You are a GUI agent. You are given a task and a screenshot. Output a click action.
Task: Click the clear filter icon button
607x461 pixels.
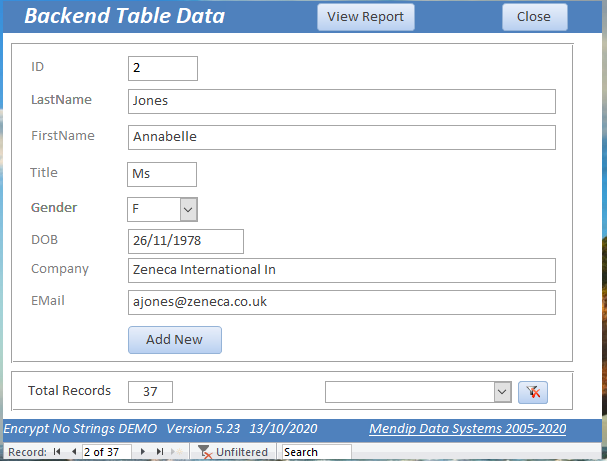click(x=533, y=392)
